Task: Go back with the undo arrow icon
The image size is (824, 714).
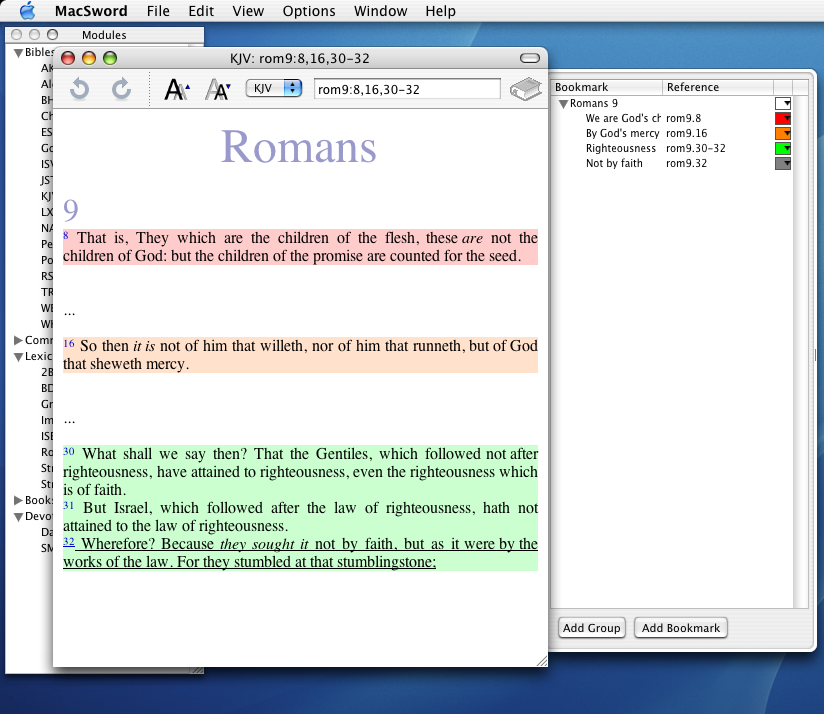Action: pos(80,89)
